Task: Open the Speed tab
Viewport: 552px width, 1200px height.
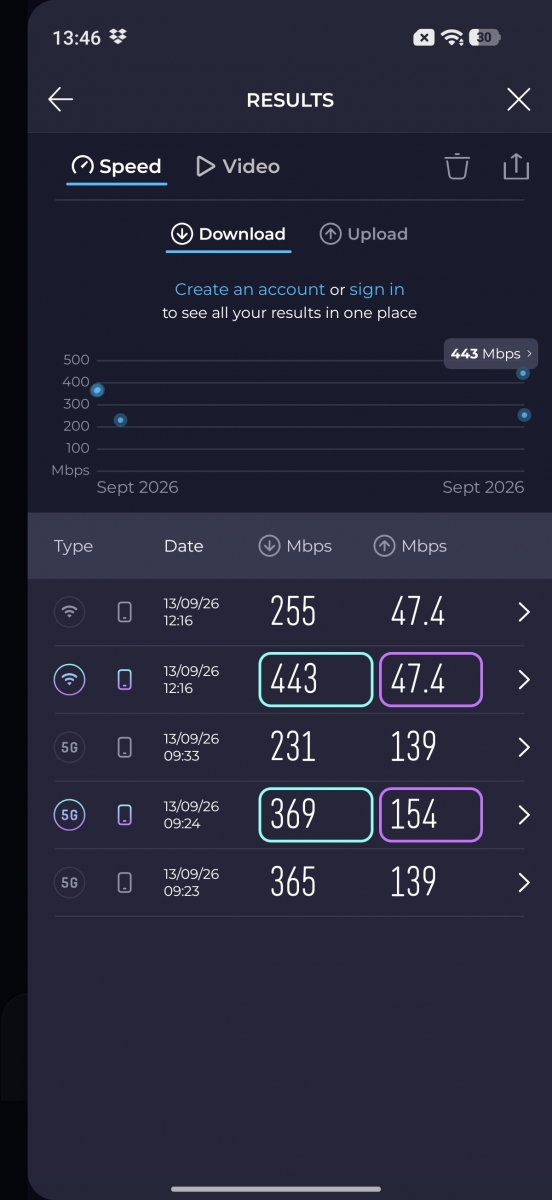Action: click(116, 166)
